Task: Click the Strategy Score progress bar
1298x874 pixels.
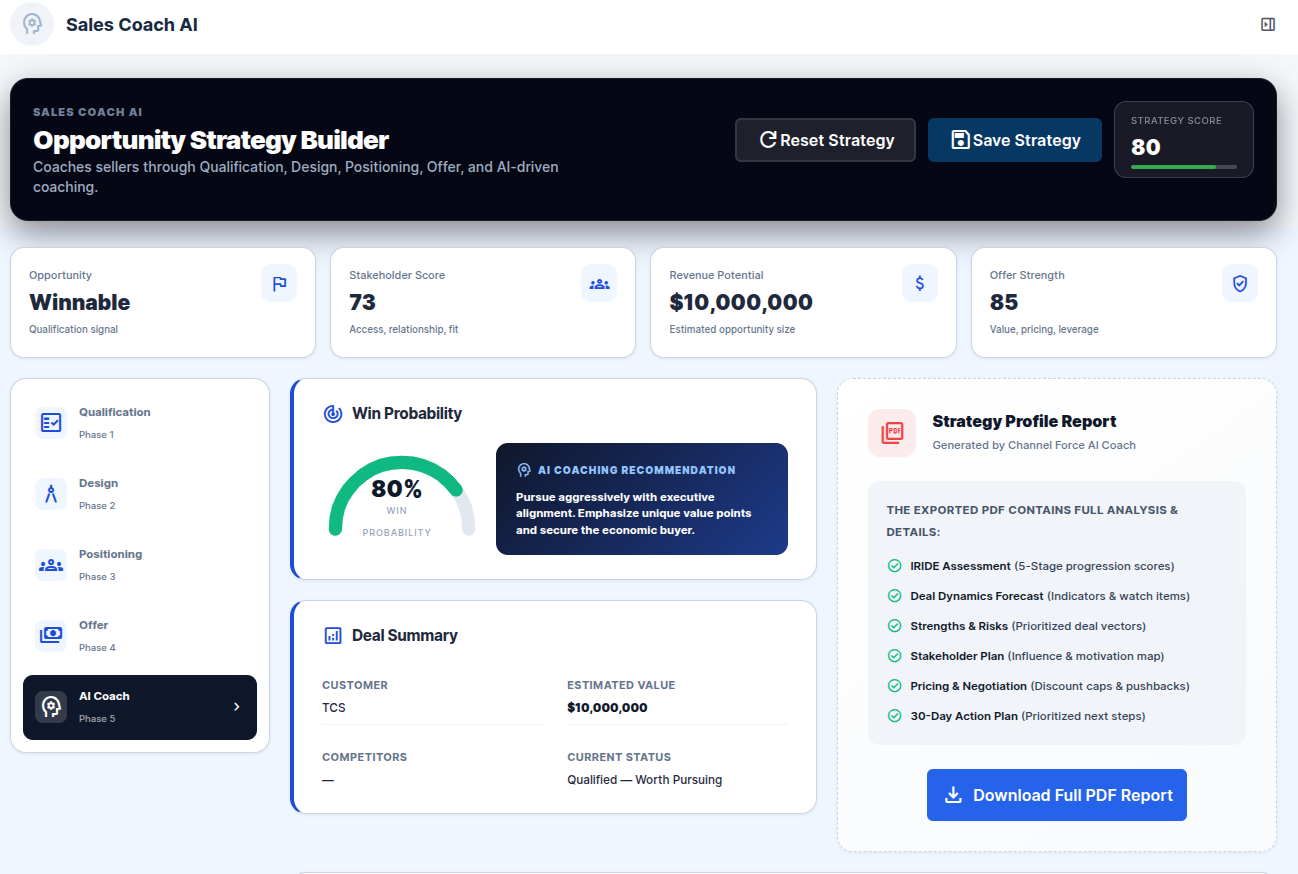Action: tap(1184, 167)
